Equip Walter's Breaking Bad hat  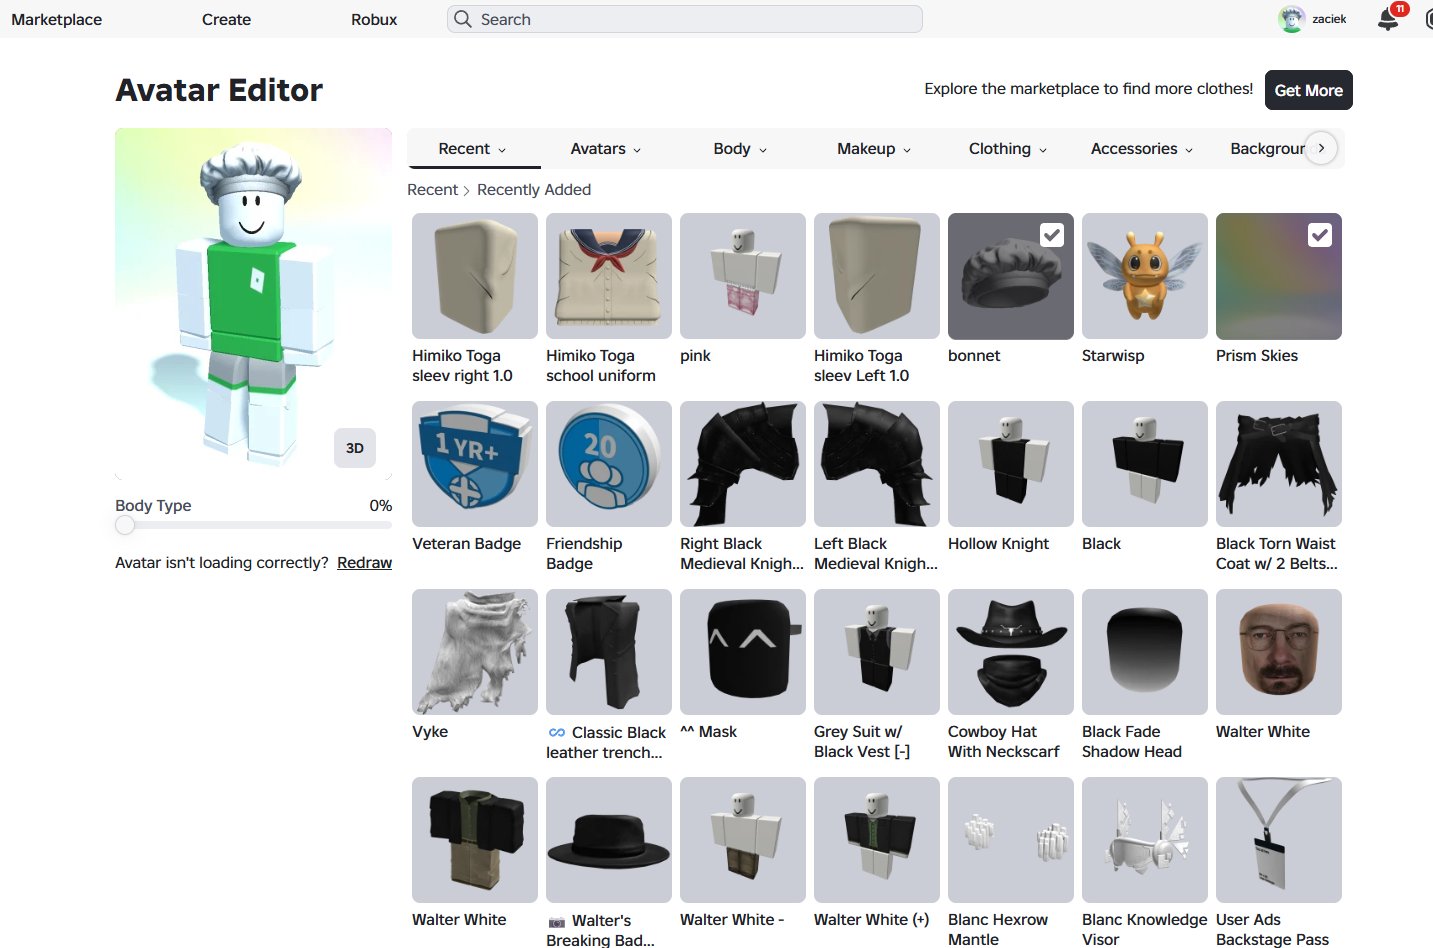pos(609,840)
